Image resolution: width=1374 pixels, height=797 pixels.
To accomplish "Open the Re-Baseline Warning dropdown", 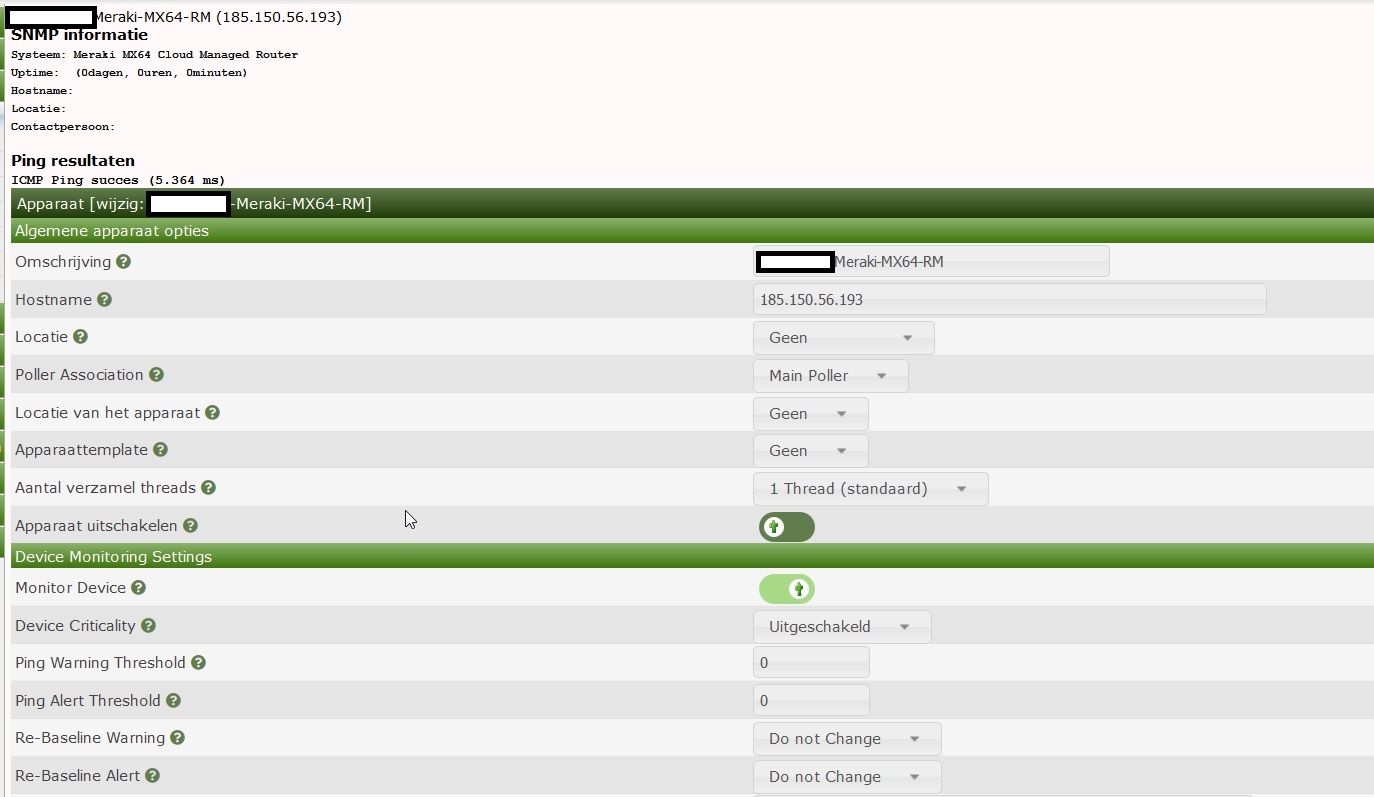I will (847, 739).
